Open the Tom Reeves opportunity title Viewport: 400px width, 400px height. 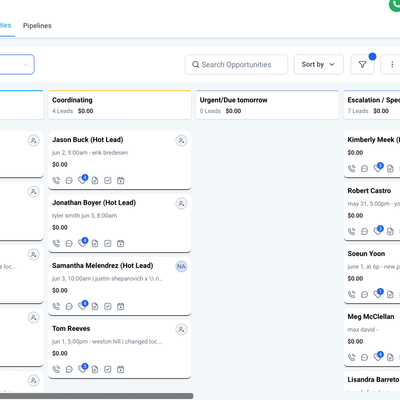click(x=71, y=329)
